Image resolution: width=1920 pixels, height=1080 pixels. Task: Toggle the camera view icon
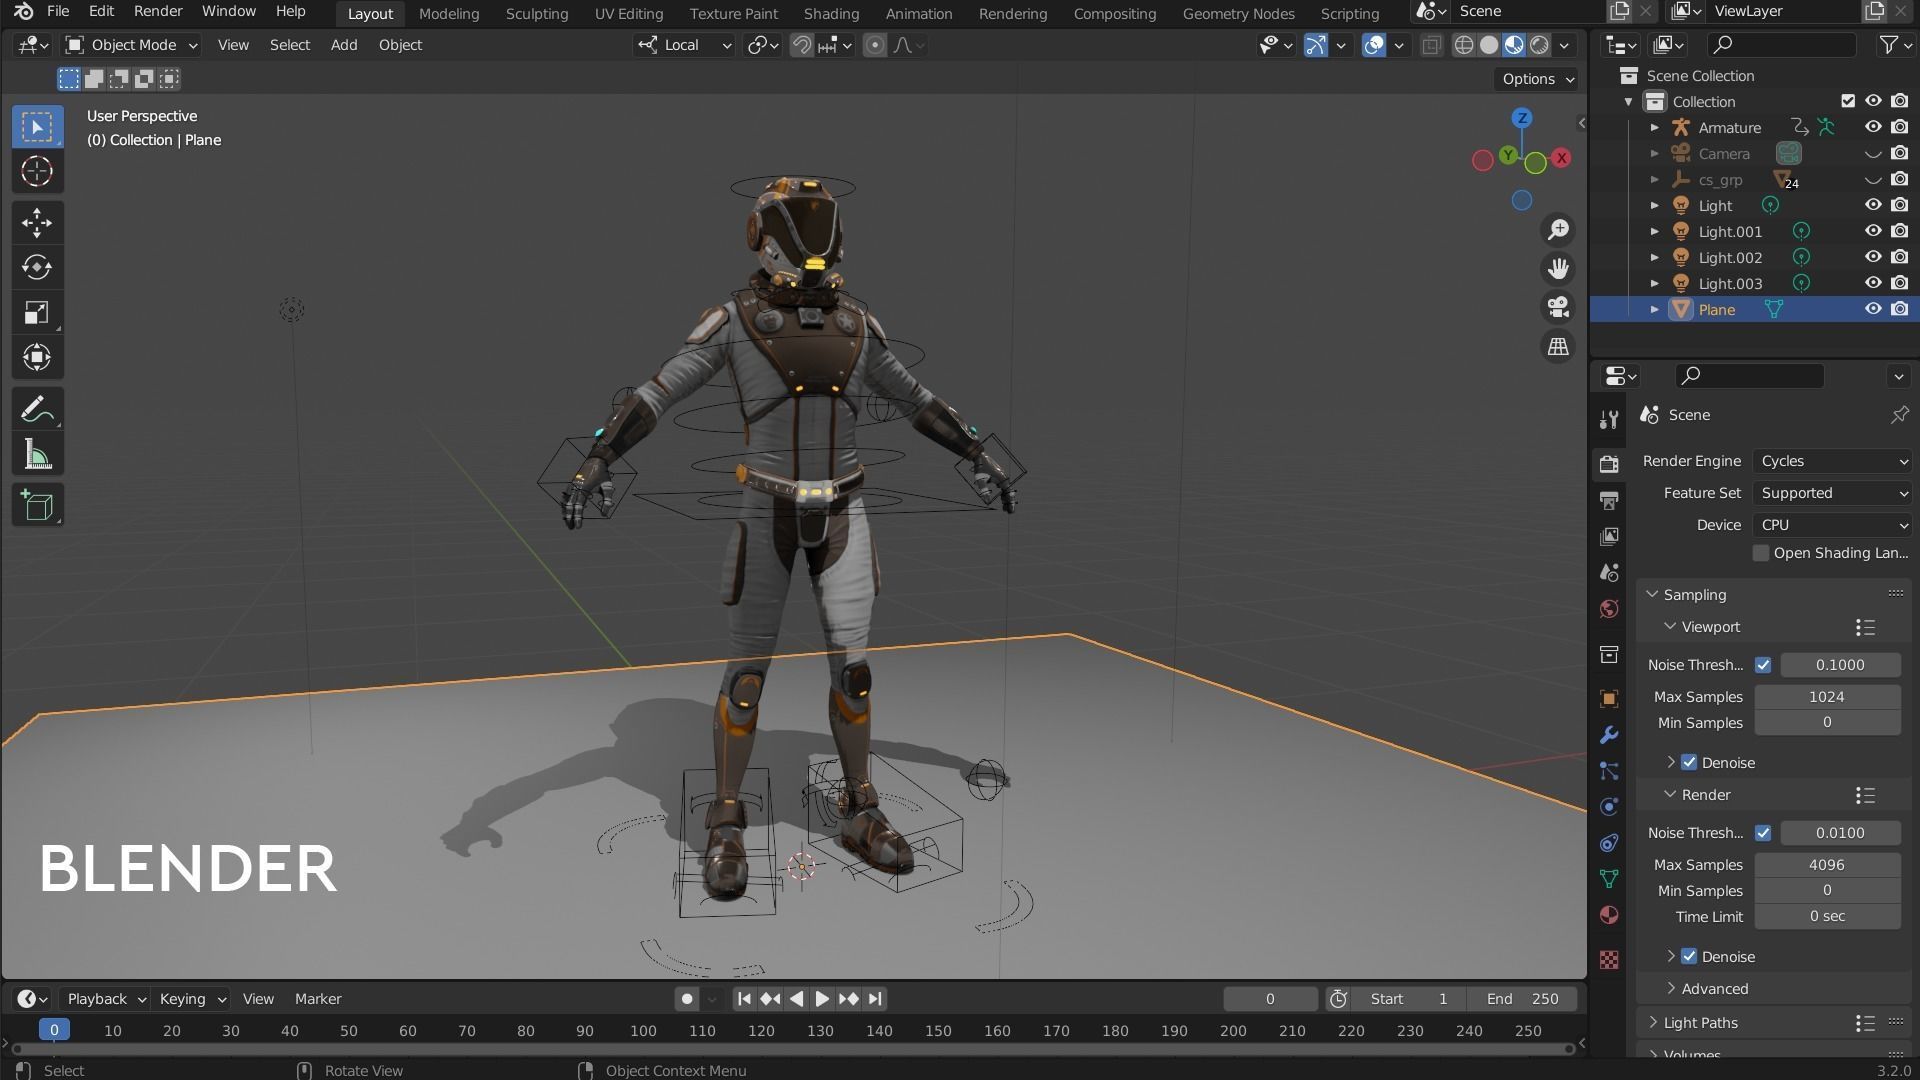(1558, 308)
